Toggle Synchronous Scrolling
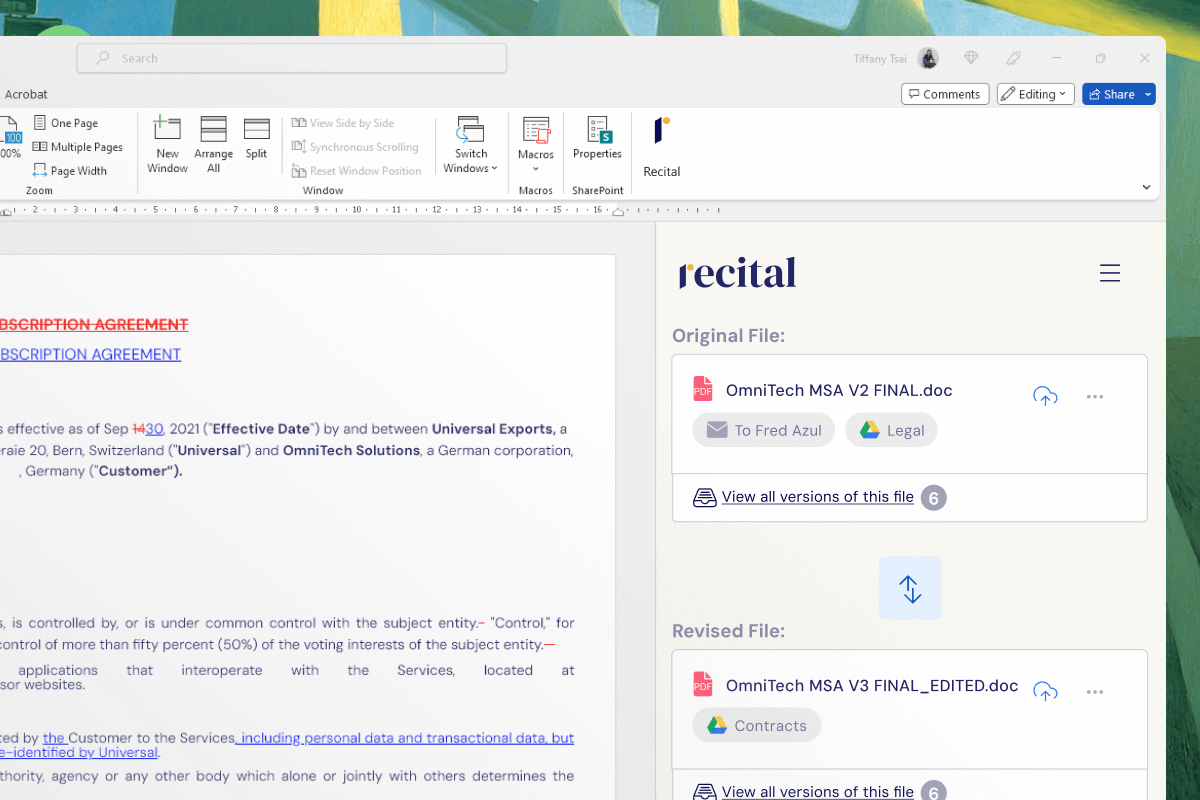This screenshot has width=1200, height=800. (355, 147)
